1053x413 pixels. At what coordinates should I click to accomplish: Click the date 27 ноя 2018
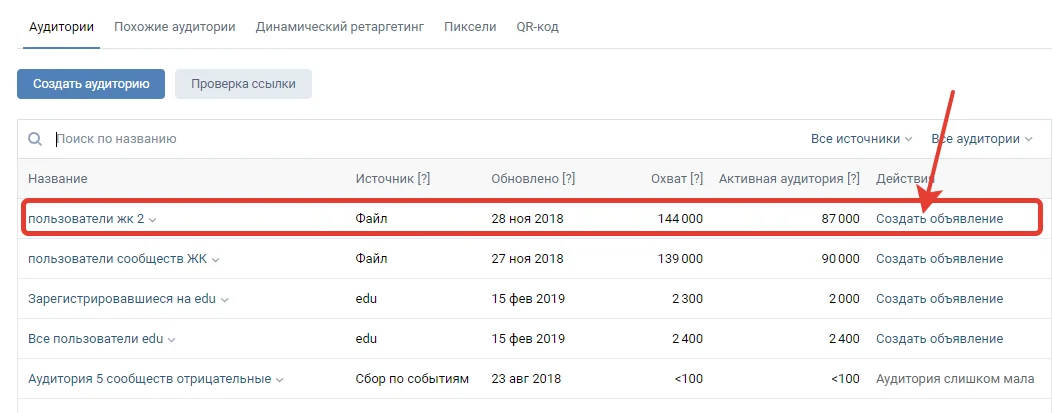coord(527,259)
